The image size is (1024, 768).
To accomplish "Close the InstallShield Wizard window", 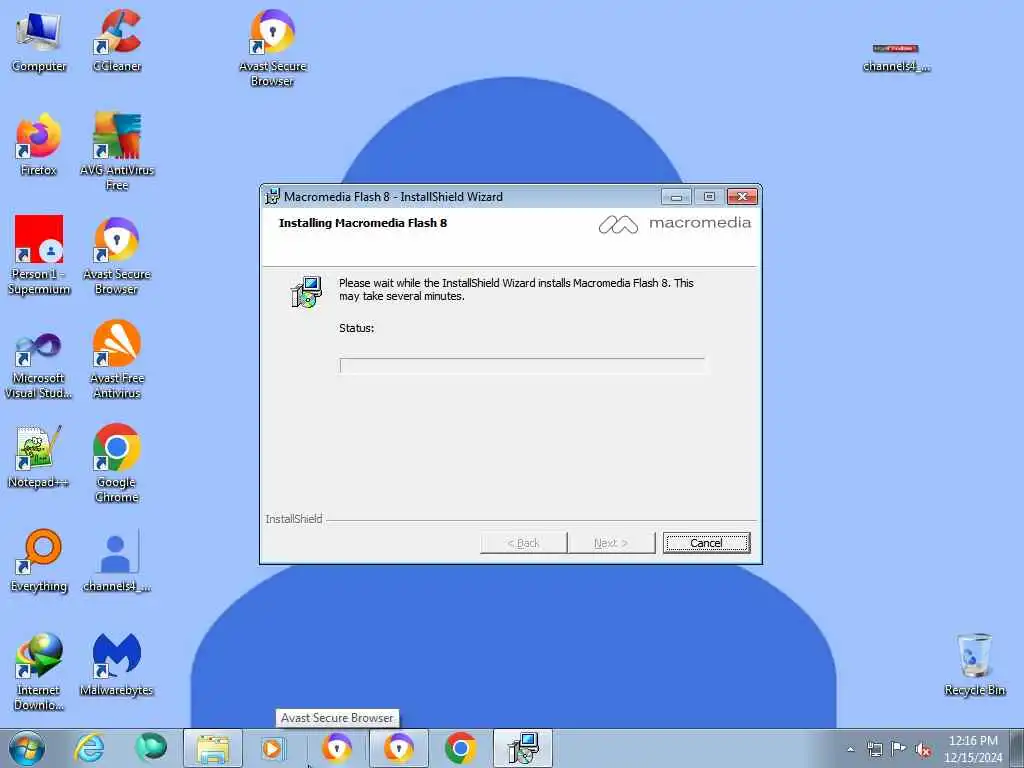I will [743, 197].
